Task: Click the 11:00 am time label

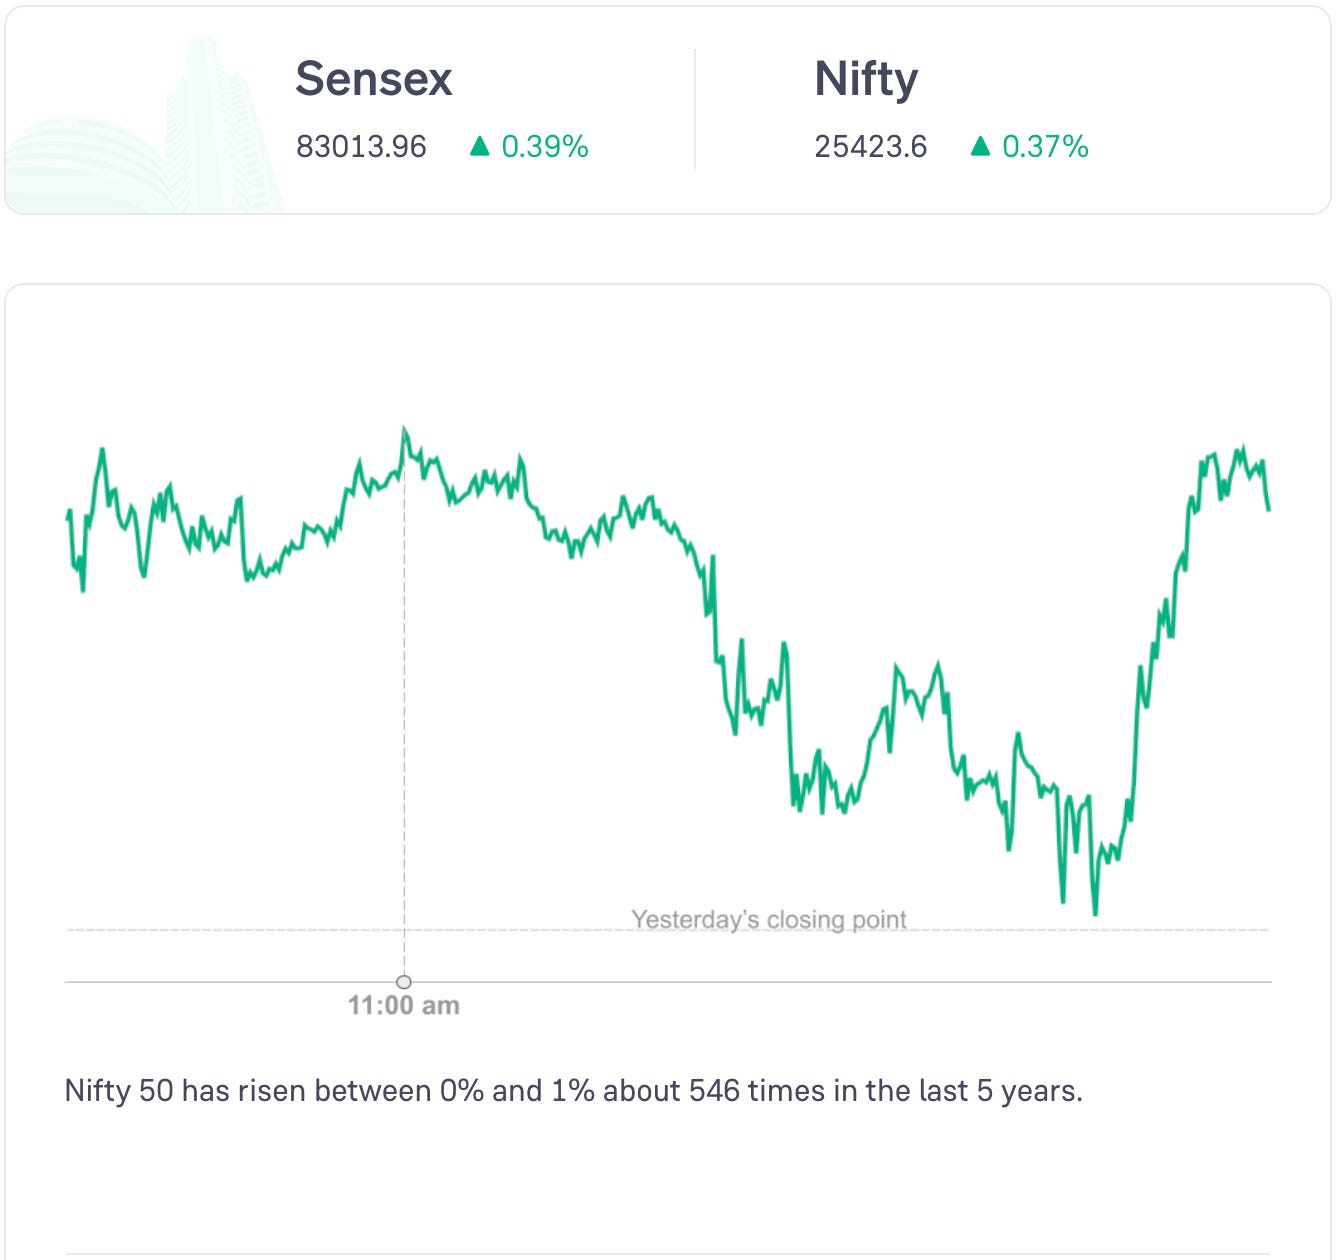Action: pos(404,1006)
